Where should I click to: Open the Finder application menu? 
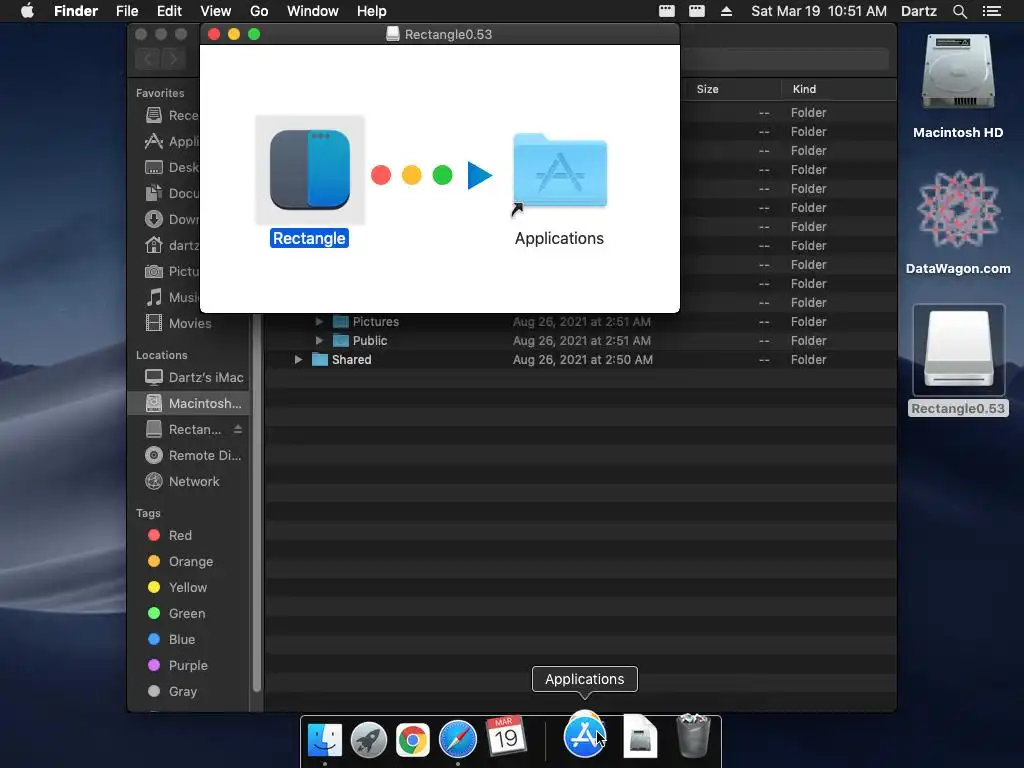pyautogui.click(x=76, y=11)
